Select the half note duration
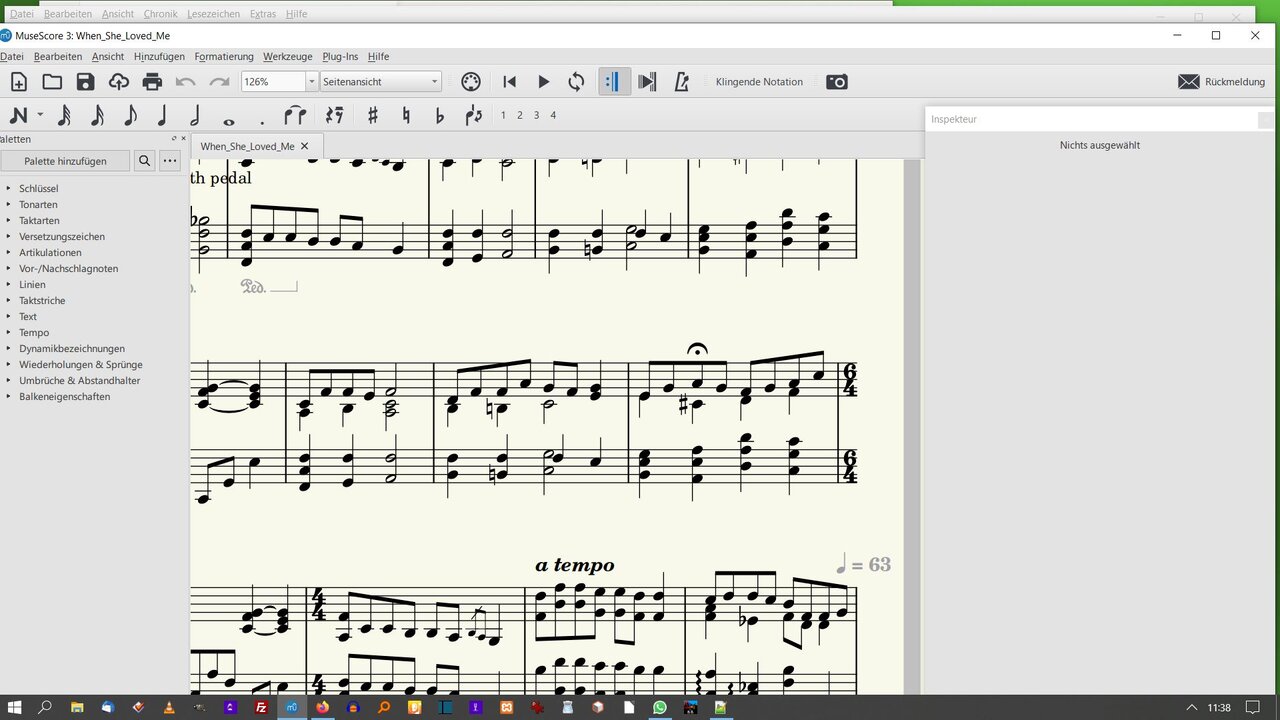This screenshot has height=720, width=1280. pyautogui.click(x=196, y=115)
